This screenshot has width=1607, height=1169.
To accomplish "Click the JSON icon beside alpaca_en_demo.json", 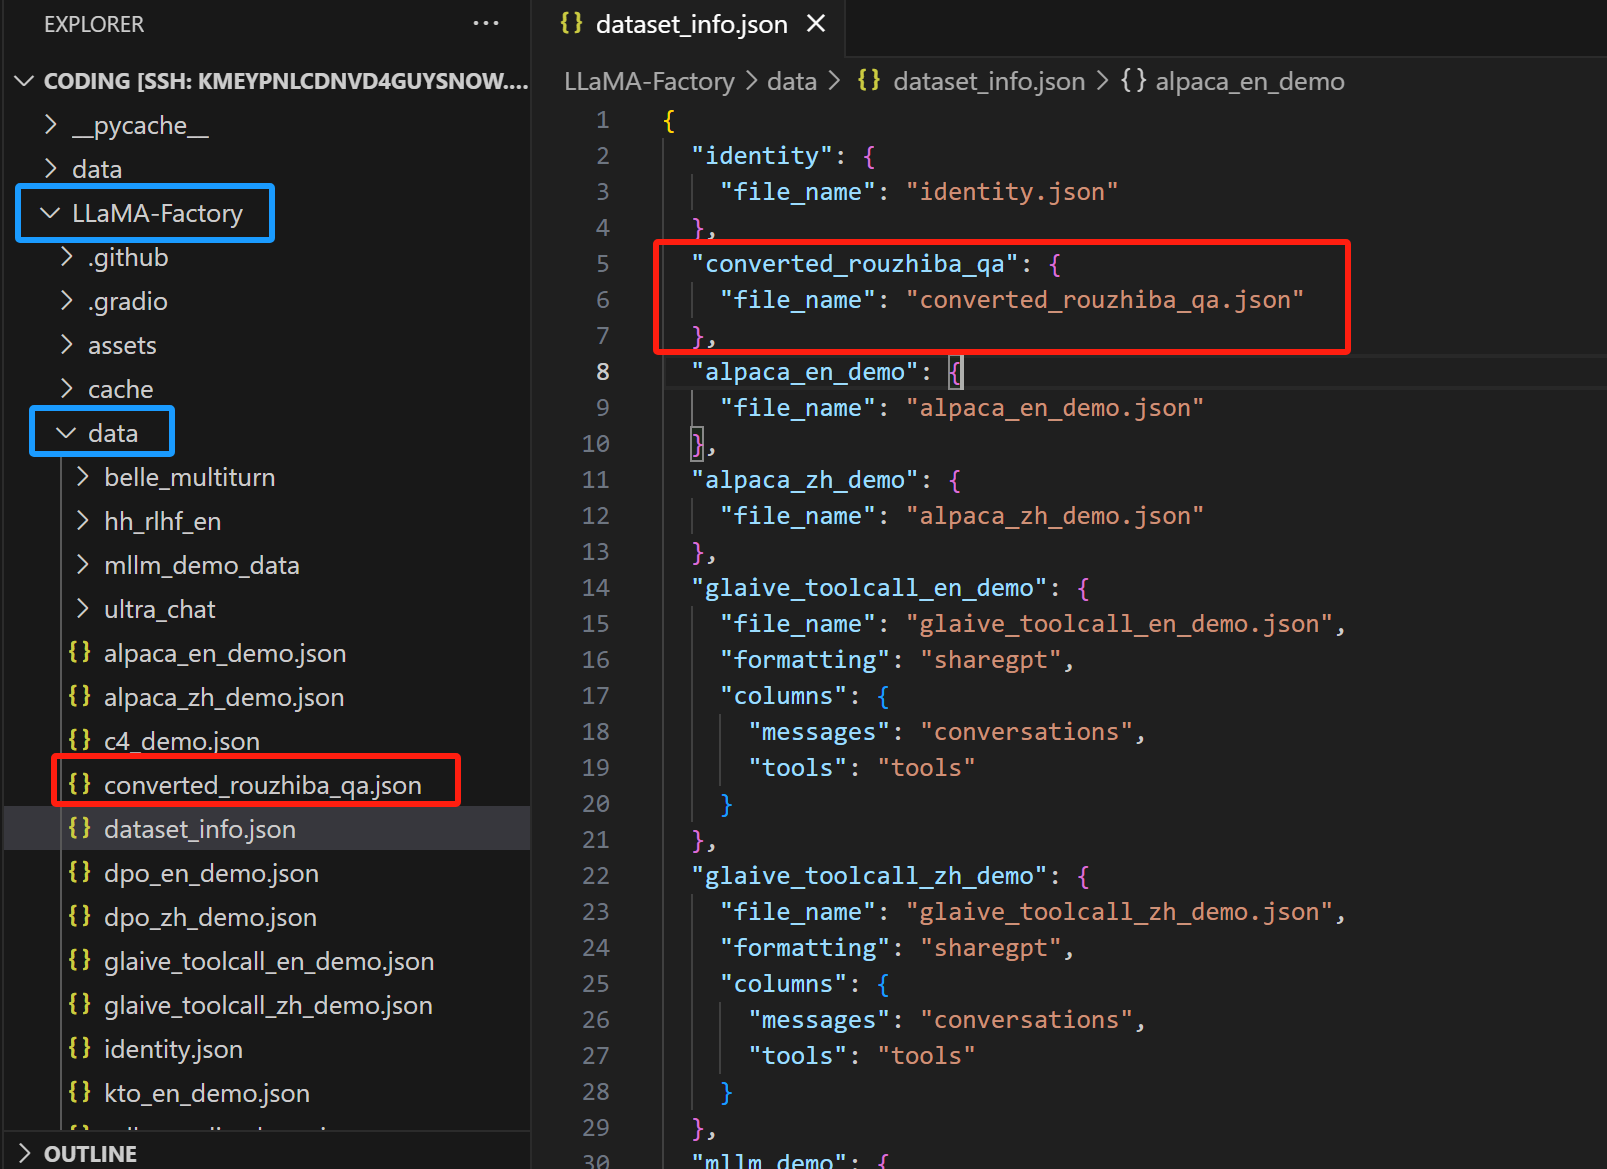I will [80, 652].
